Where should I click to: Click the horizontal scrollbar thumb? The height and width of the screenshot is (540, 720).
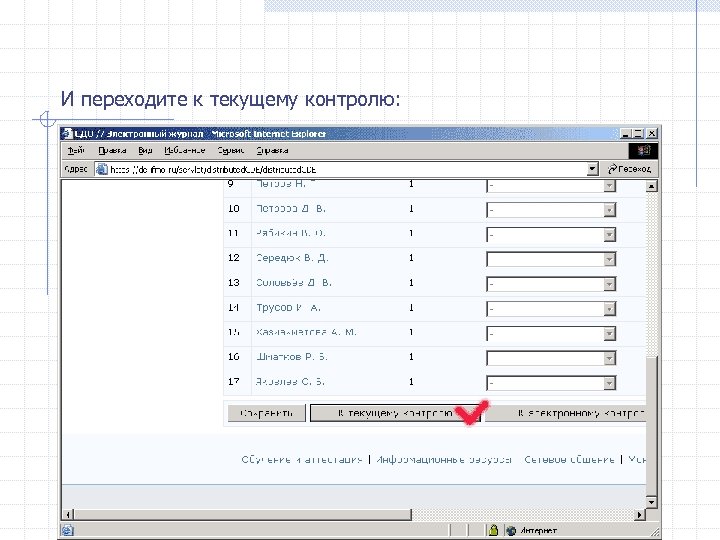point(242,515)
